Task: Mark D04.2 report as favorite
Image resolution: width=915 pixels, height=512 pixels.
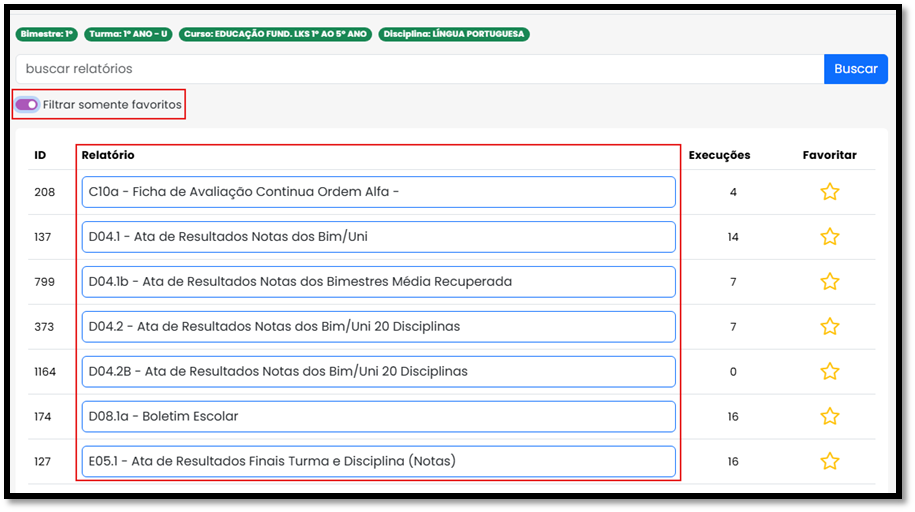Action: [829, 326]
